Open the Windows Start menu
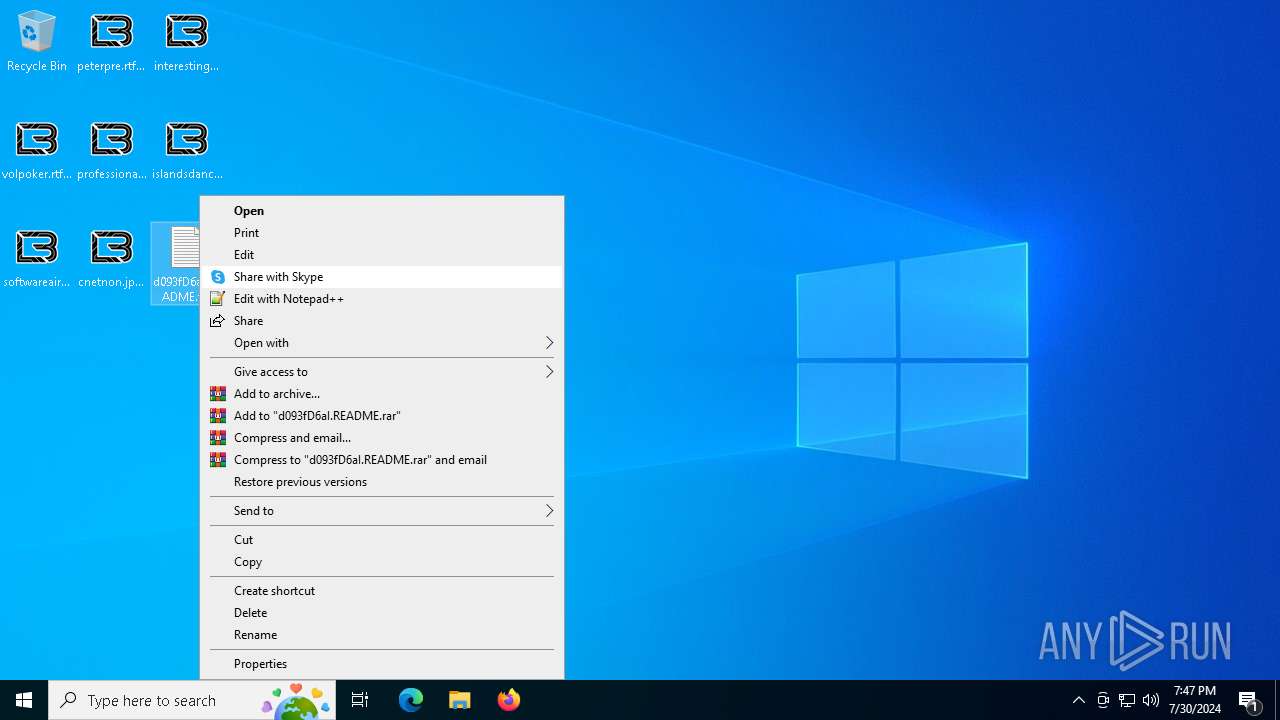 [x=24, y=700]
